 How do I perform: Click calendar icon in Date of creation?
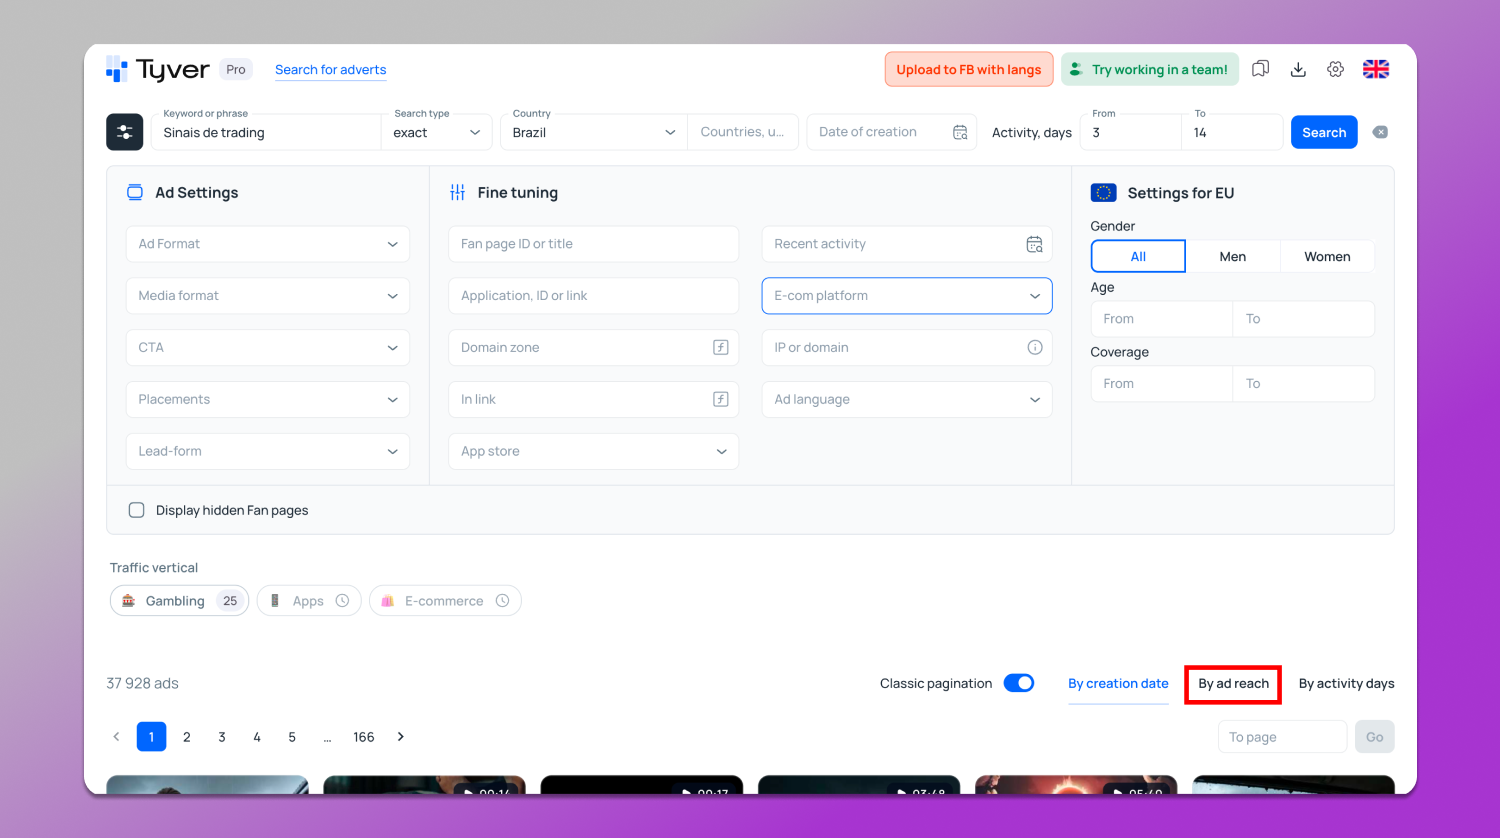pos(960,132)
